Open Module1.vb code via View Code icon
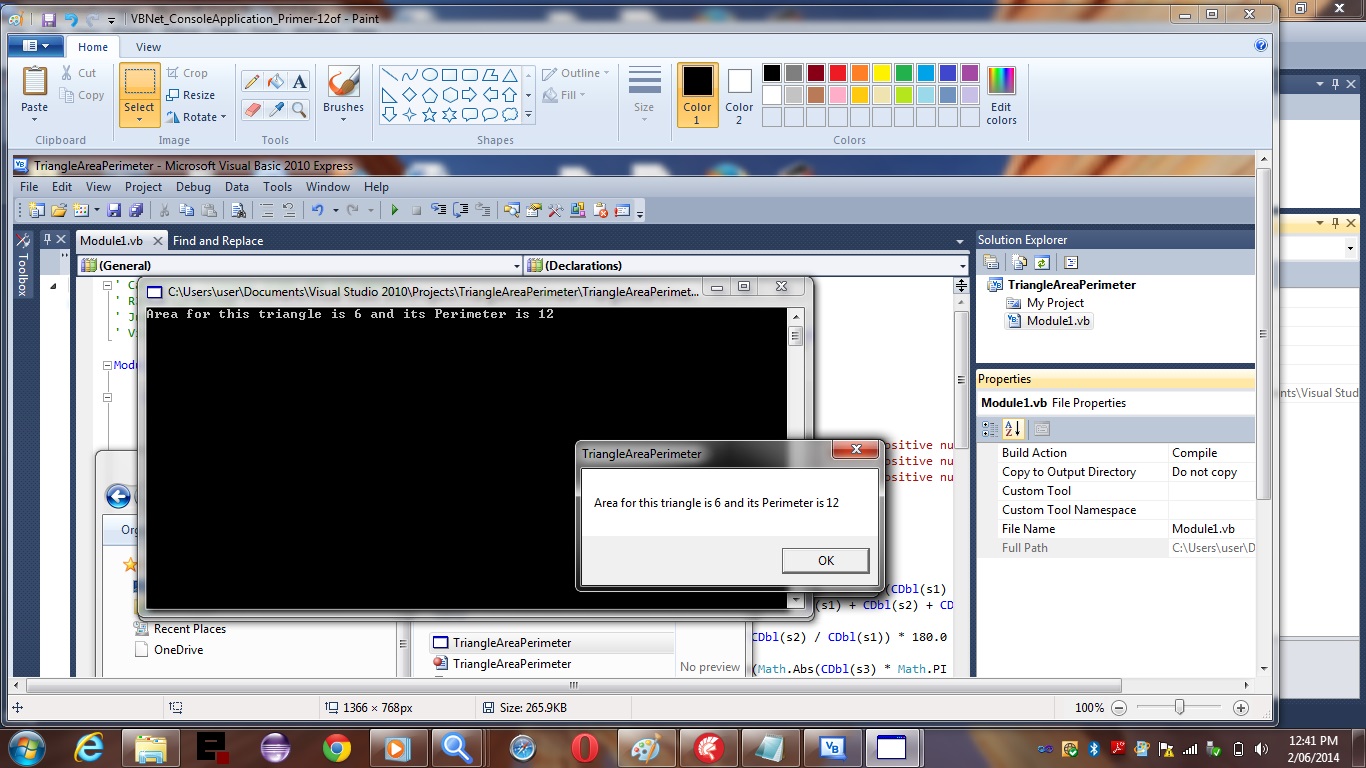The width and height of the screenshot is (1366, 768). click(1071, 262)
